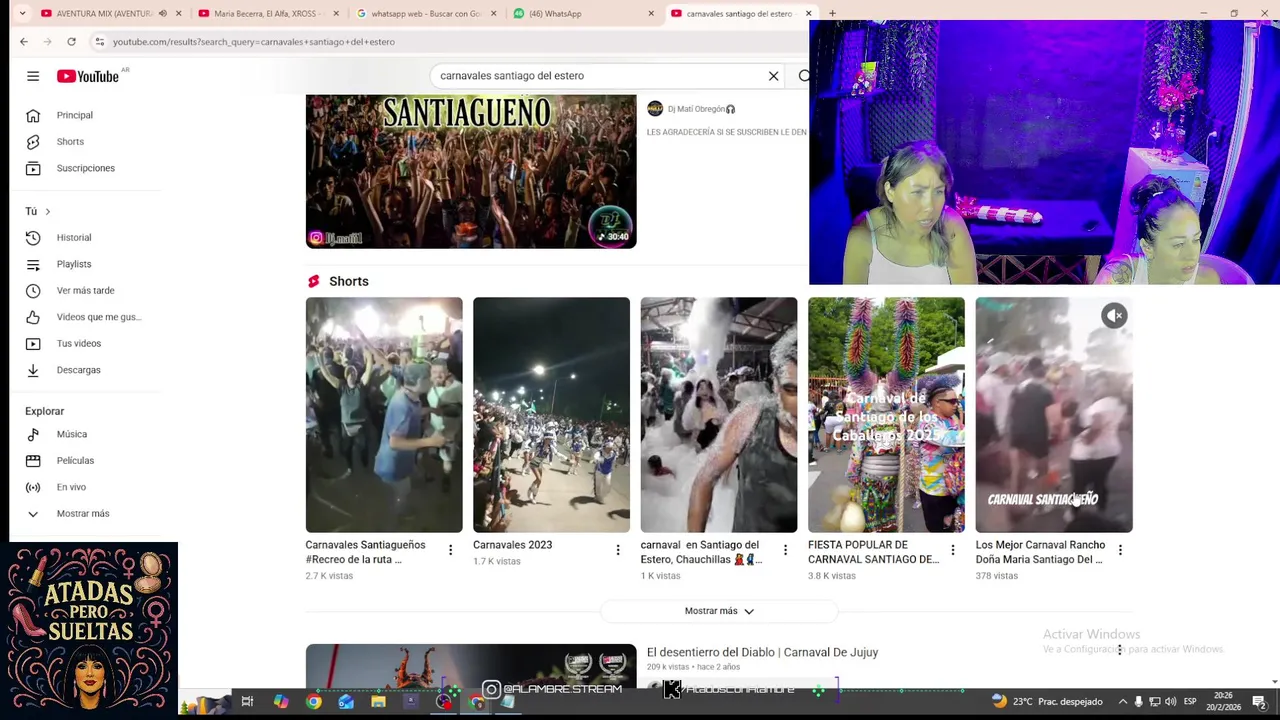Go forward in browser history

point(47,42)
